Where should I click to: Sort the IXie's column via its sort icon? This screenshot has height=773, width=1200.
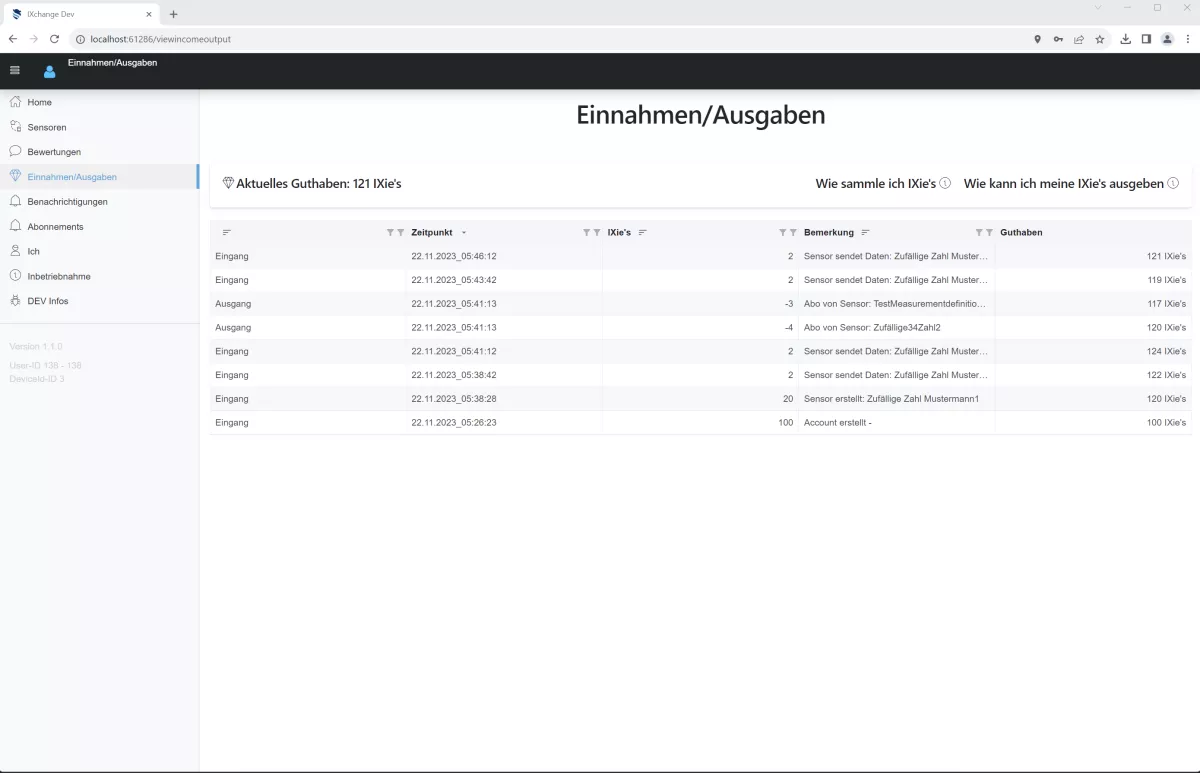click(643, 232)
